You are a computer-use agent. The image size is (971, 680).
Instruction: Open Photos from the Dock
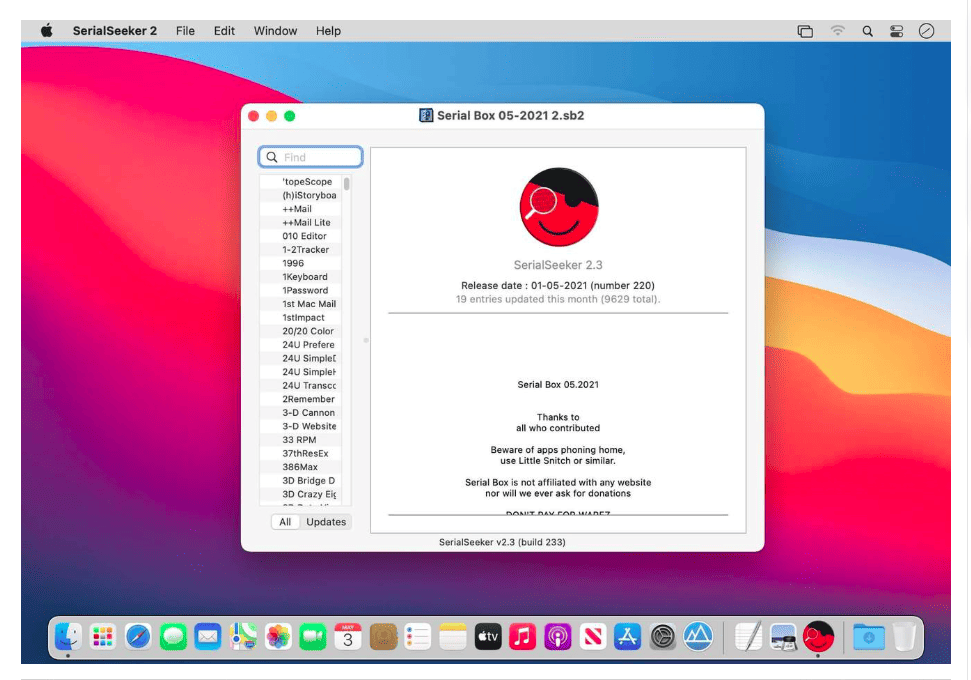[278, 637]
